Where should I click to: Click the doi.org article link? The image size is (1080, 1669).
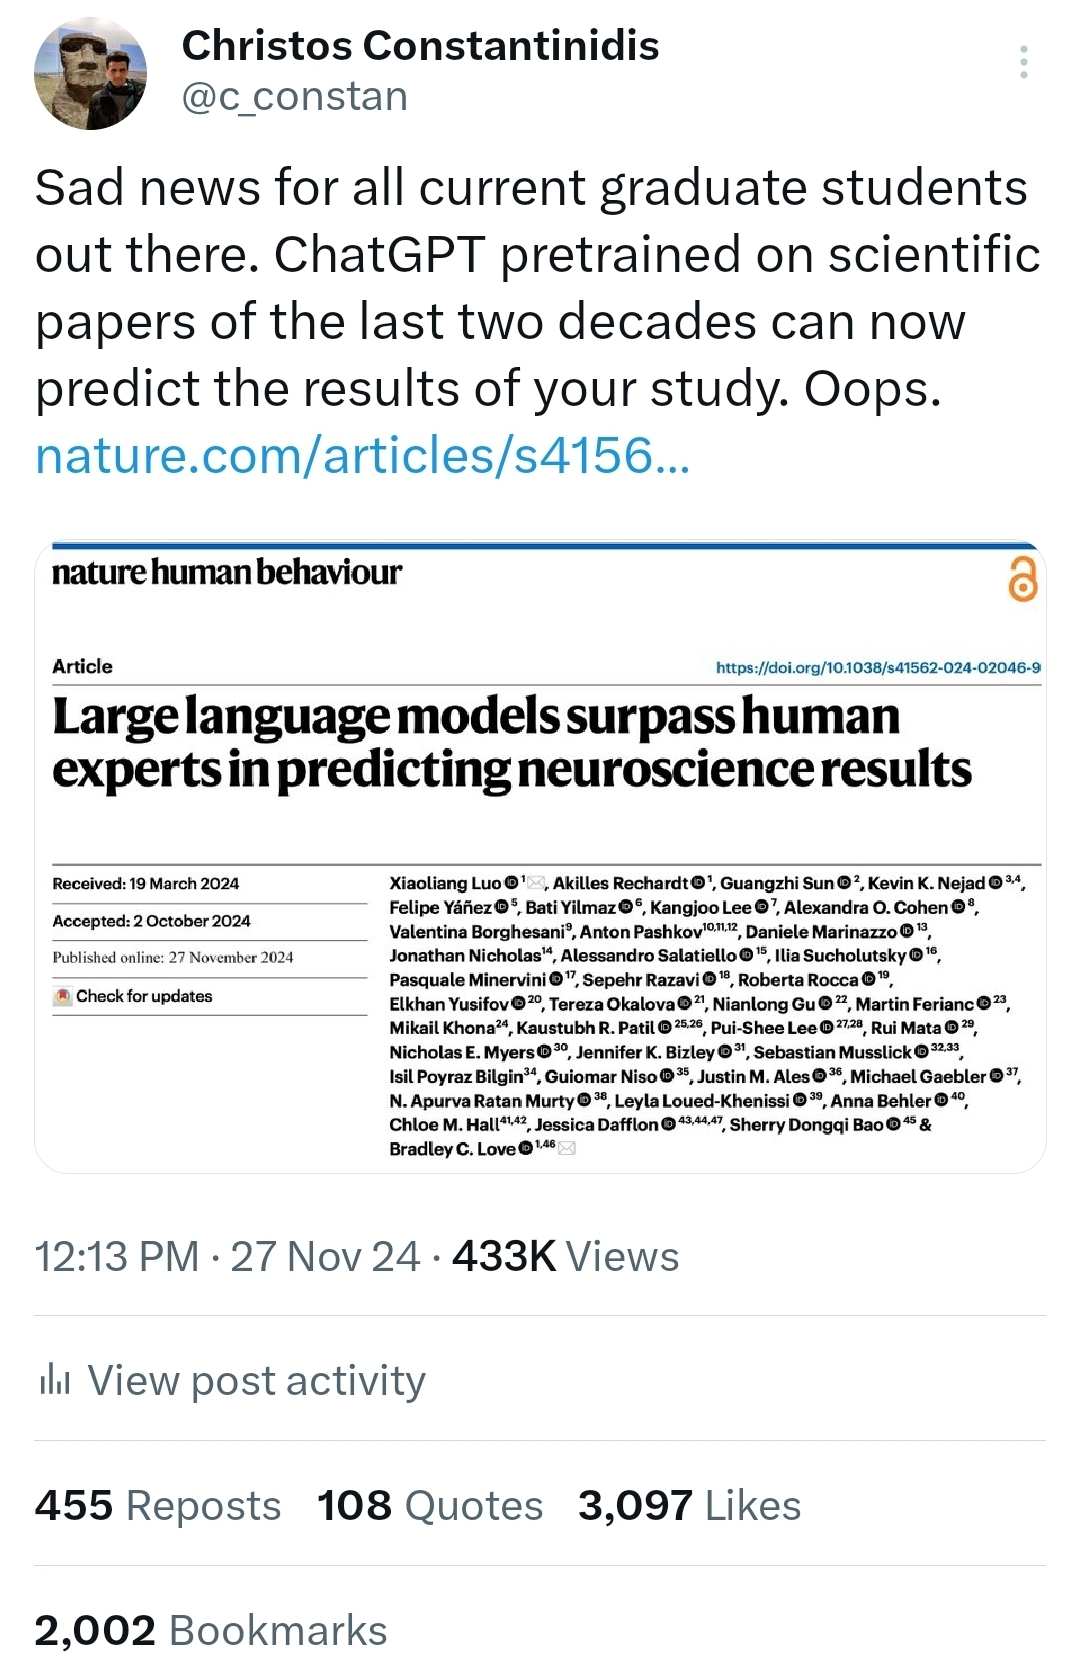click(x=878, y=667)
